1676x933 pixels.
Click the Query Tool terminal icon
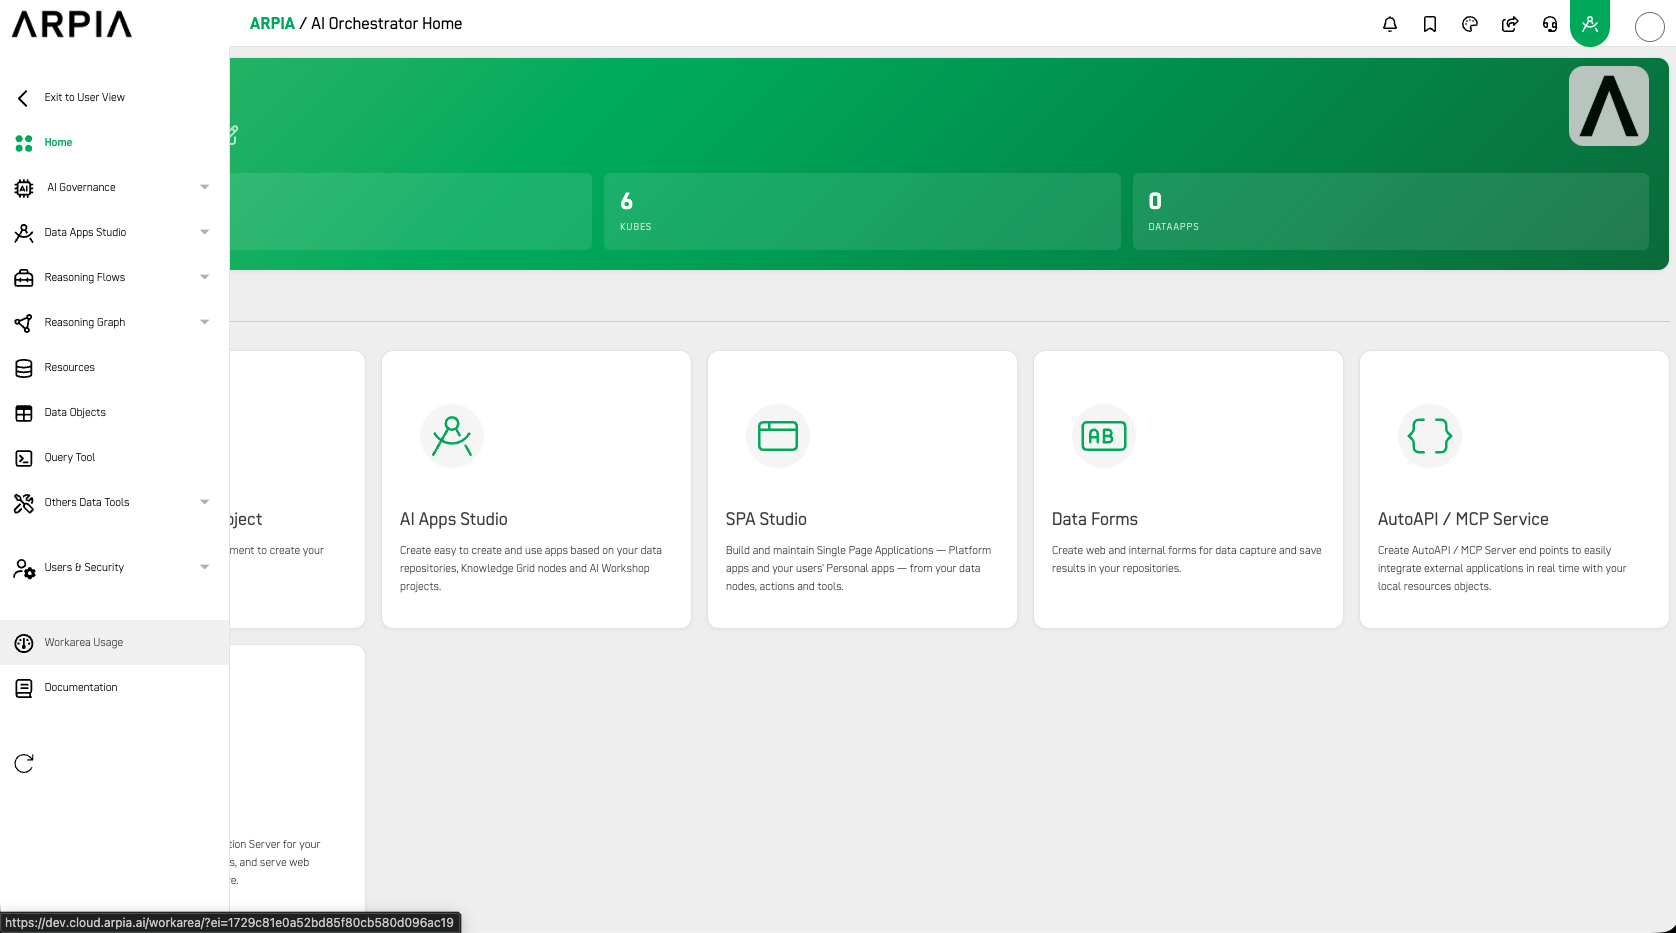(24, 458)
